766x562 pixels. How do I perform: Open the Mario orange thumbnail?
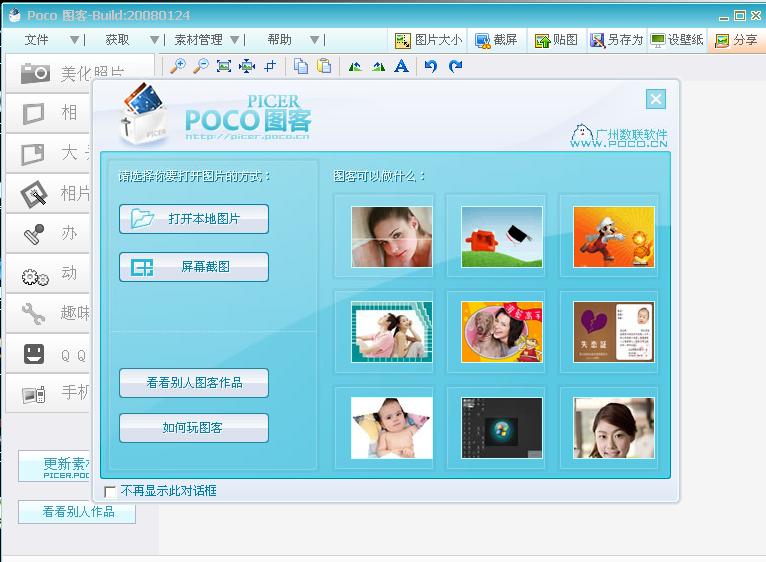click(x=614, y=237)
